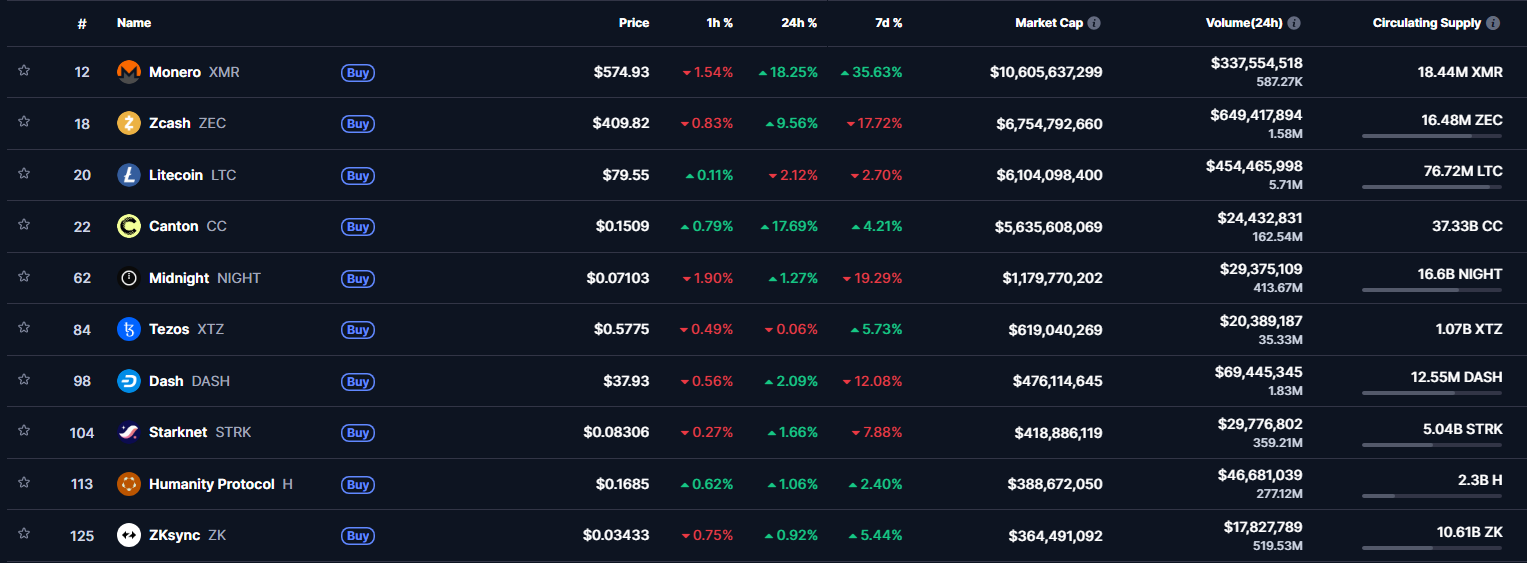
Task: Sort by the 24h % column
Action: [799, 23]
